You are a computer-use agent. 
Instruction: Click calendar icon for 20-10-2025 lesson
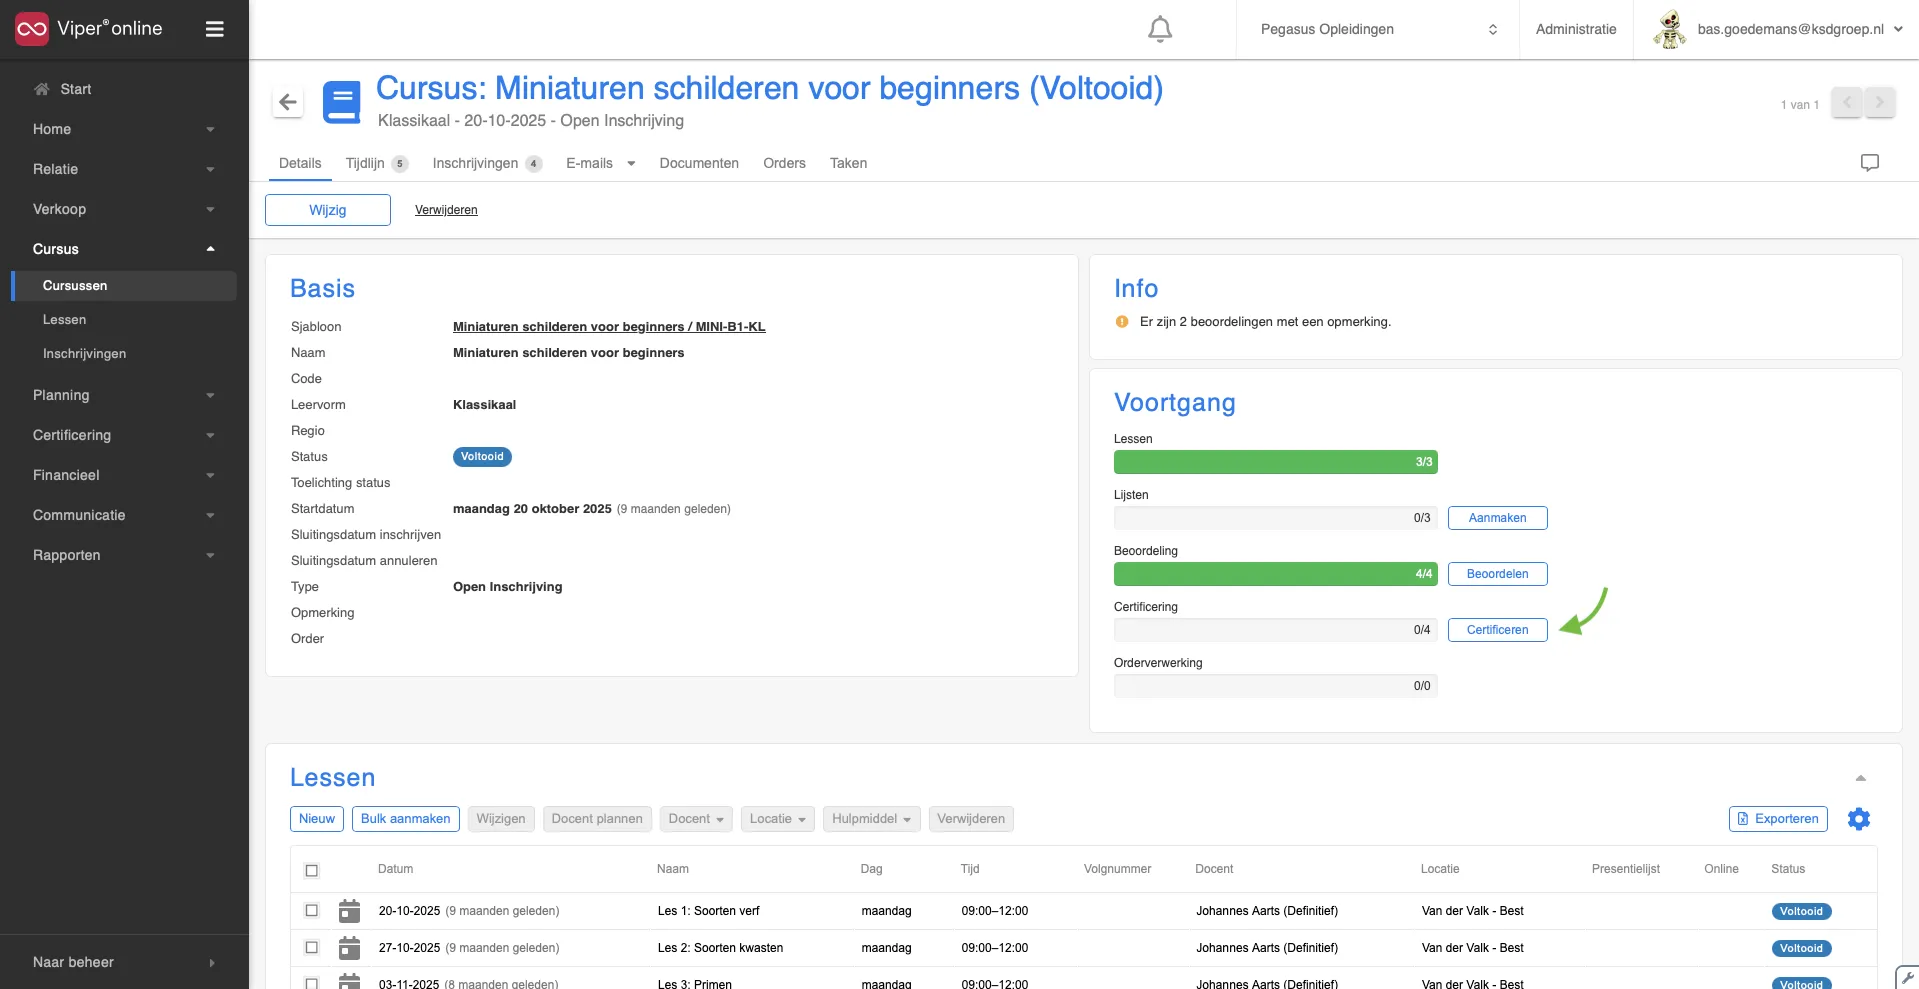click(349, 911)
